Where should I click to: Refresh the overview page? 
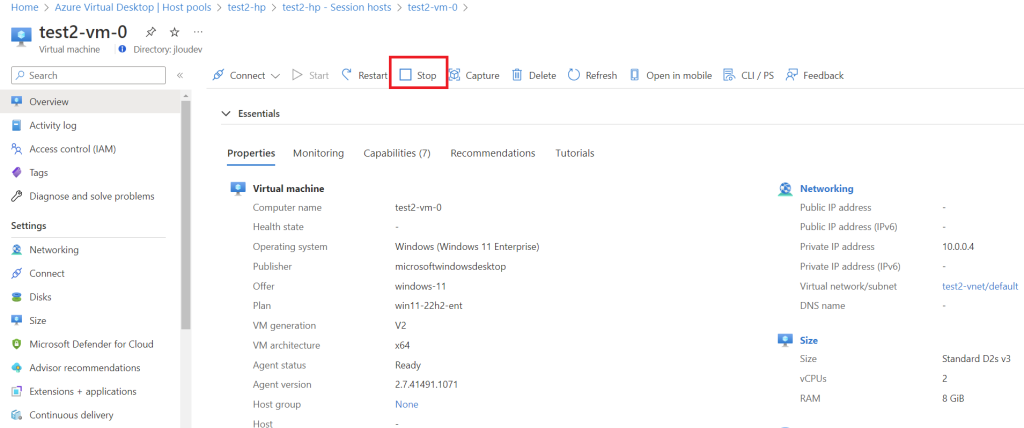pos(592,75)
